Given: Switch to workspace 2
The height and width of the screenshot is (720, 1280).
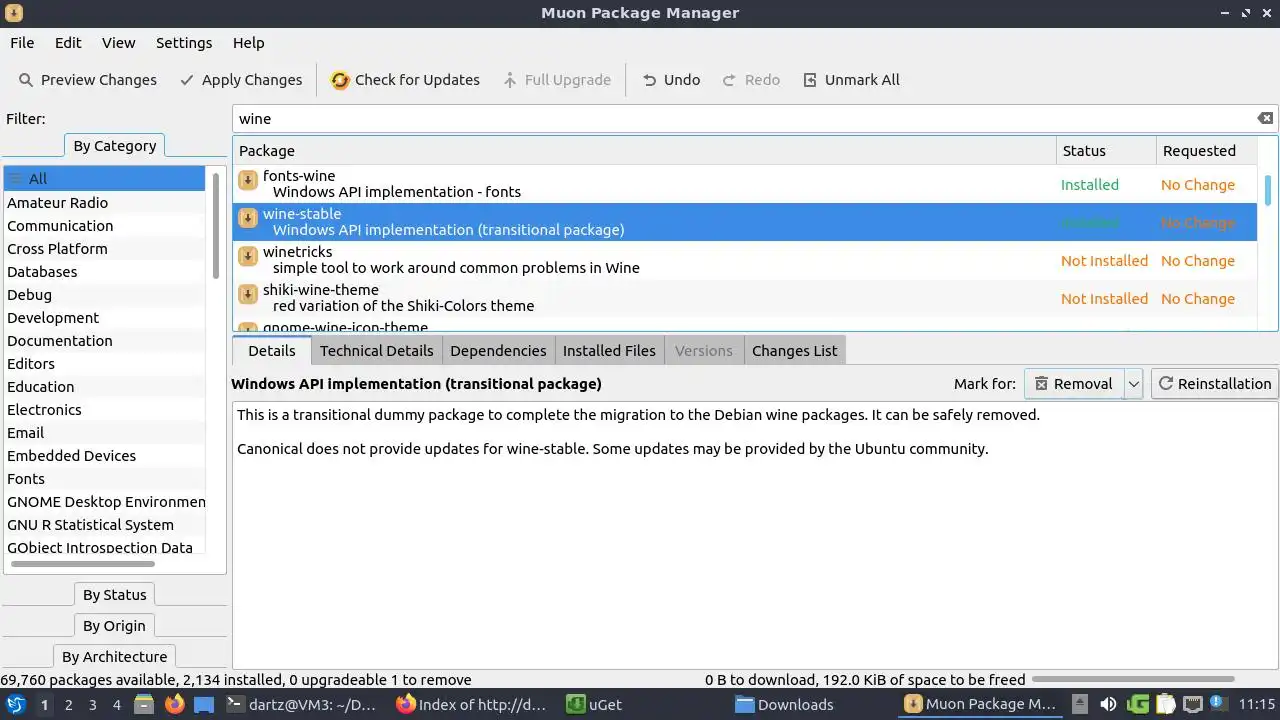Looking at the screenshot, I should pos(68,704).
